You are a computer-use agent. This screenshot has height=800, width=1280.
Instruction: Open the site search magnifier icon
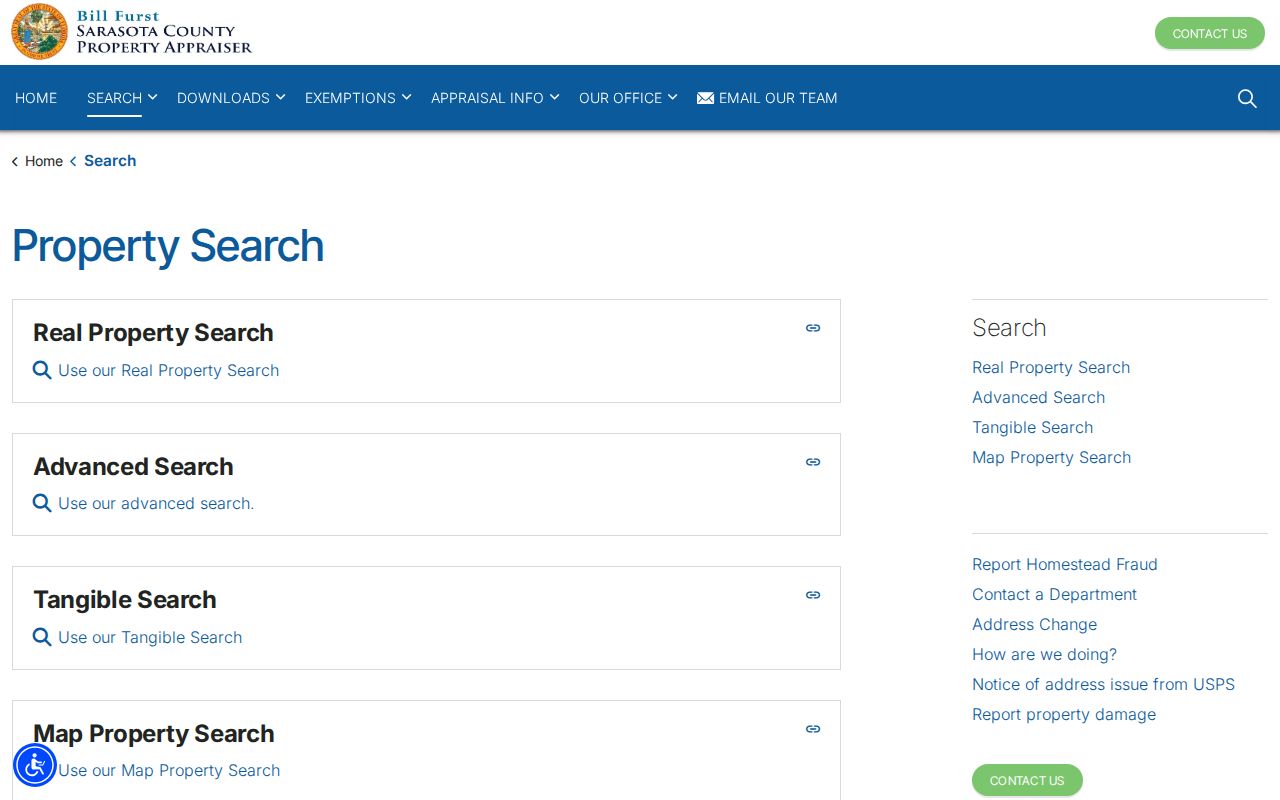[x=1247, y=98]
